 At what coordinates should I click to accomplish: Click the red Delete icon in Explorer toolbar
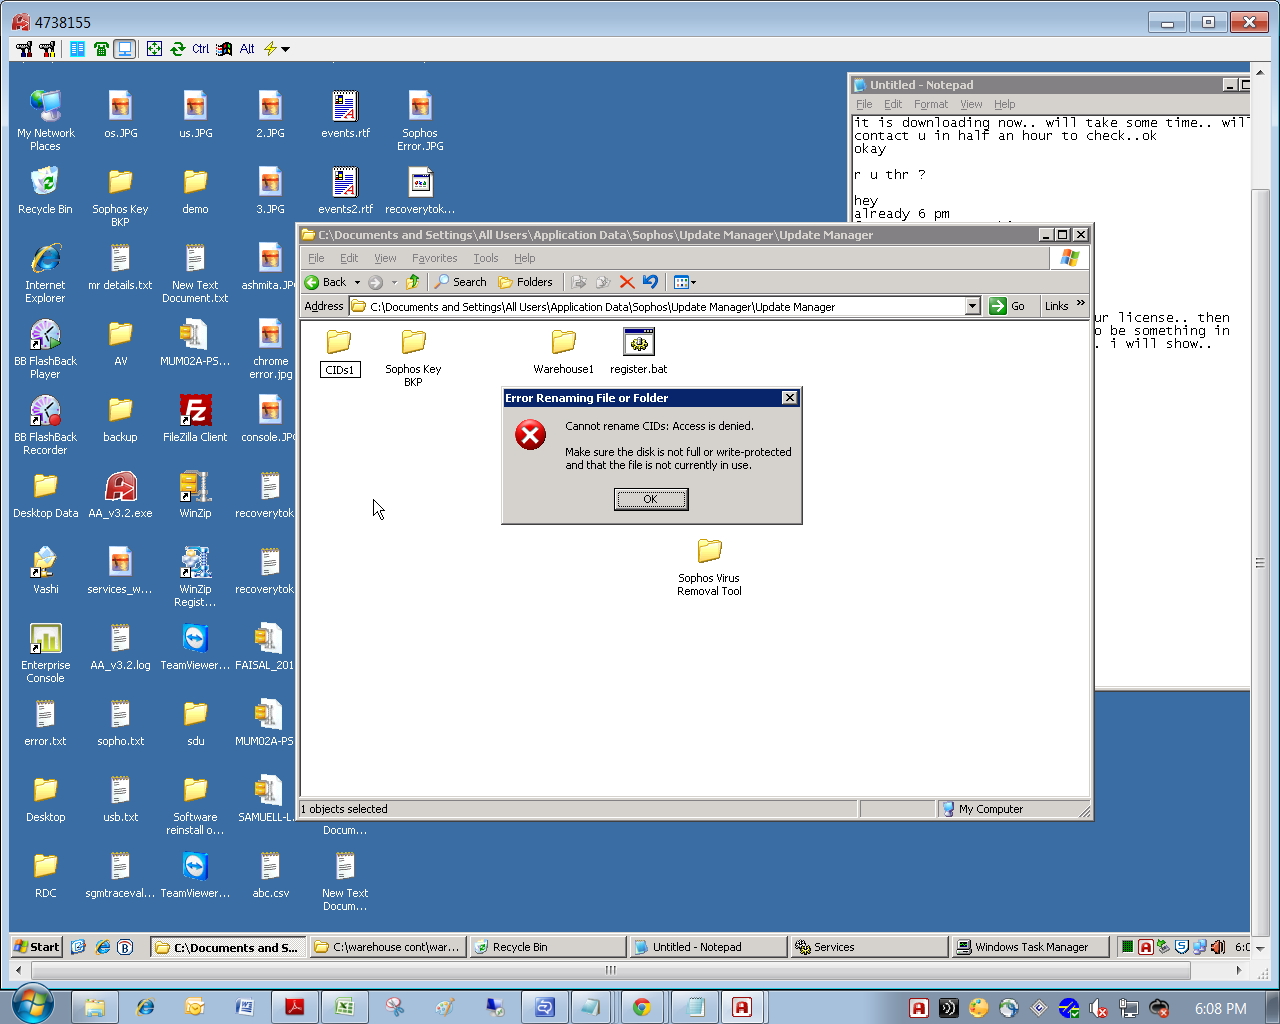(x=627, y=282)
